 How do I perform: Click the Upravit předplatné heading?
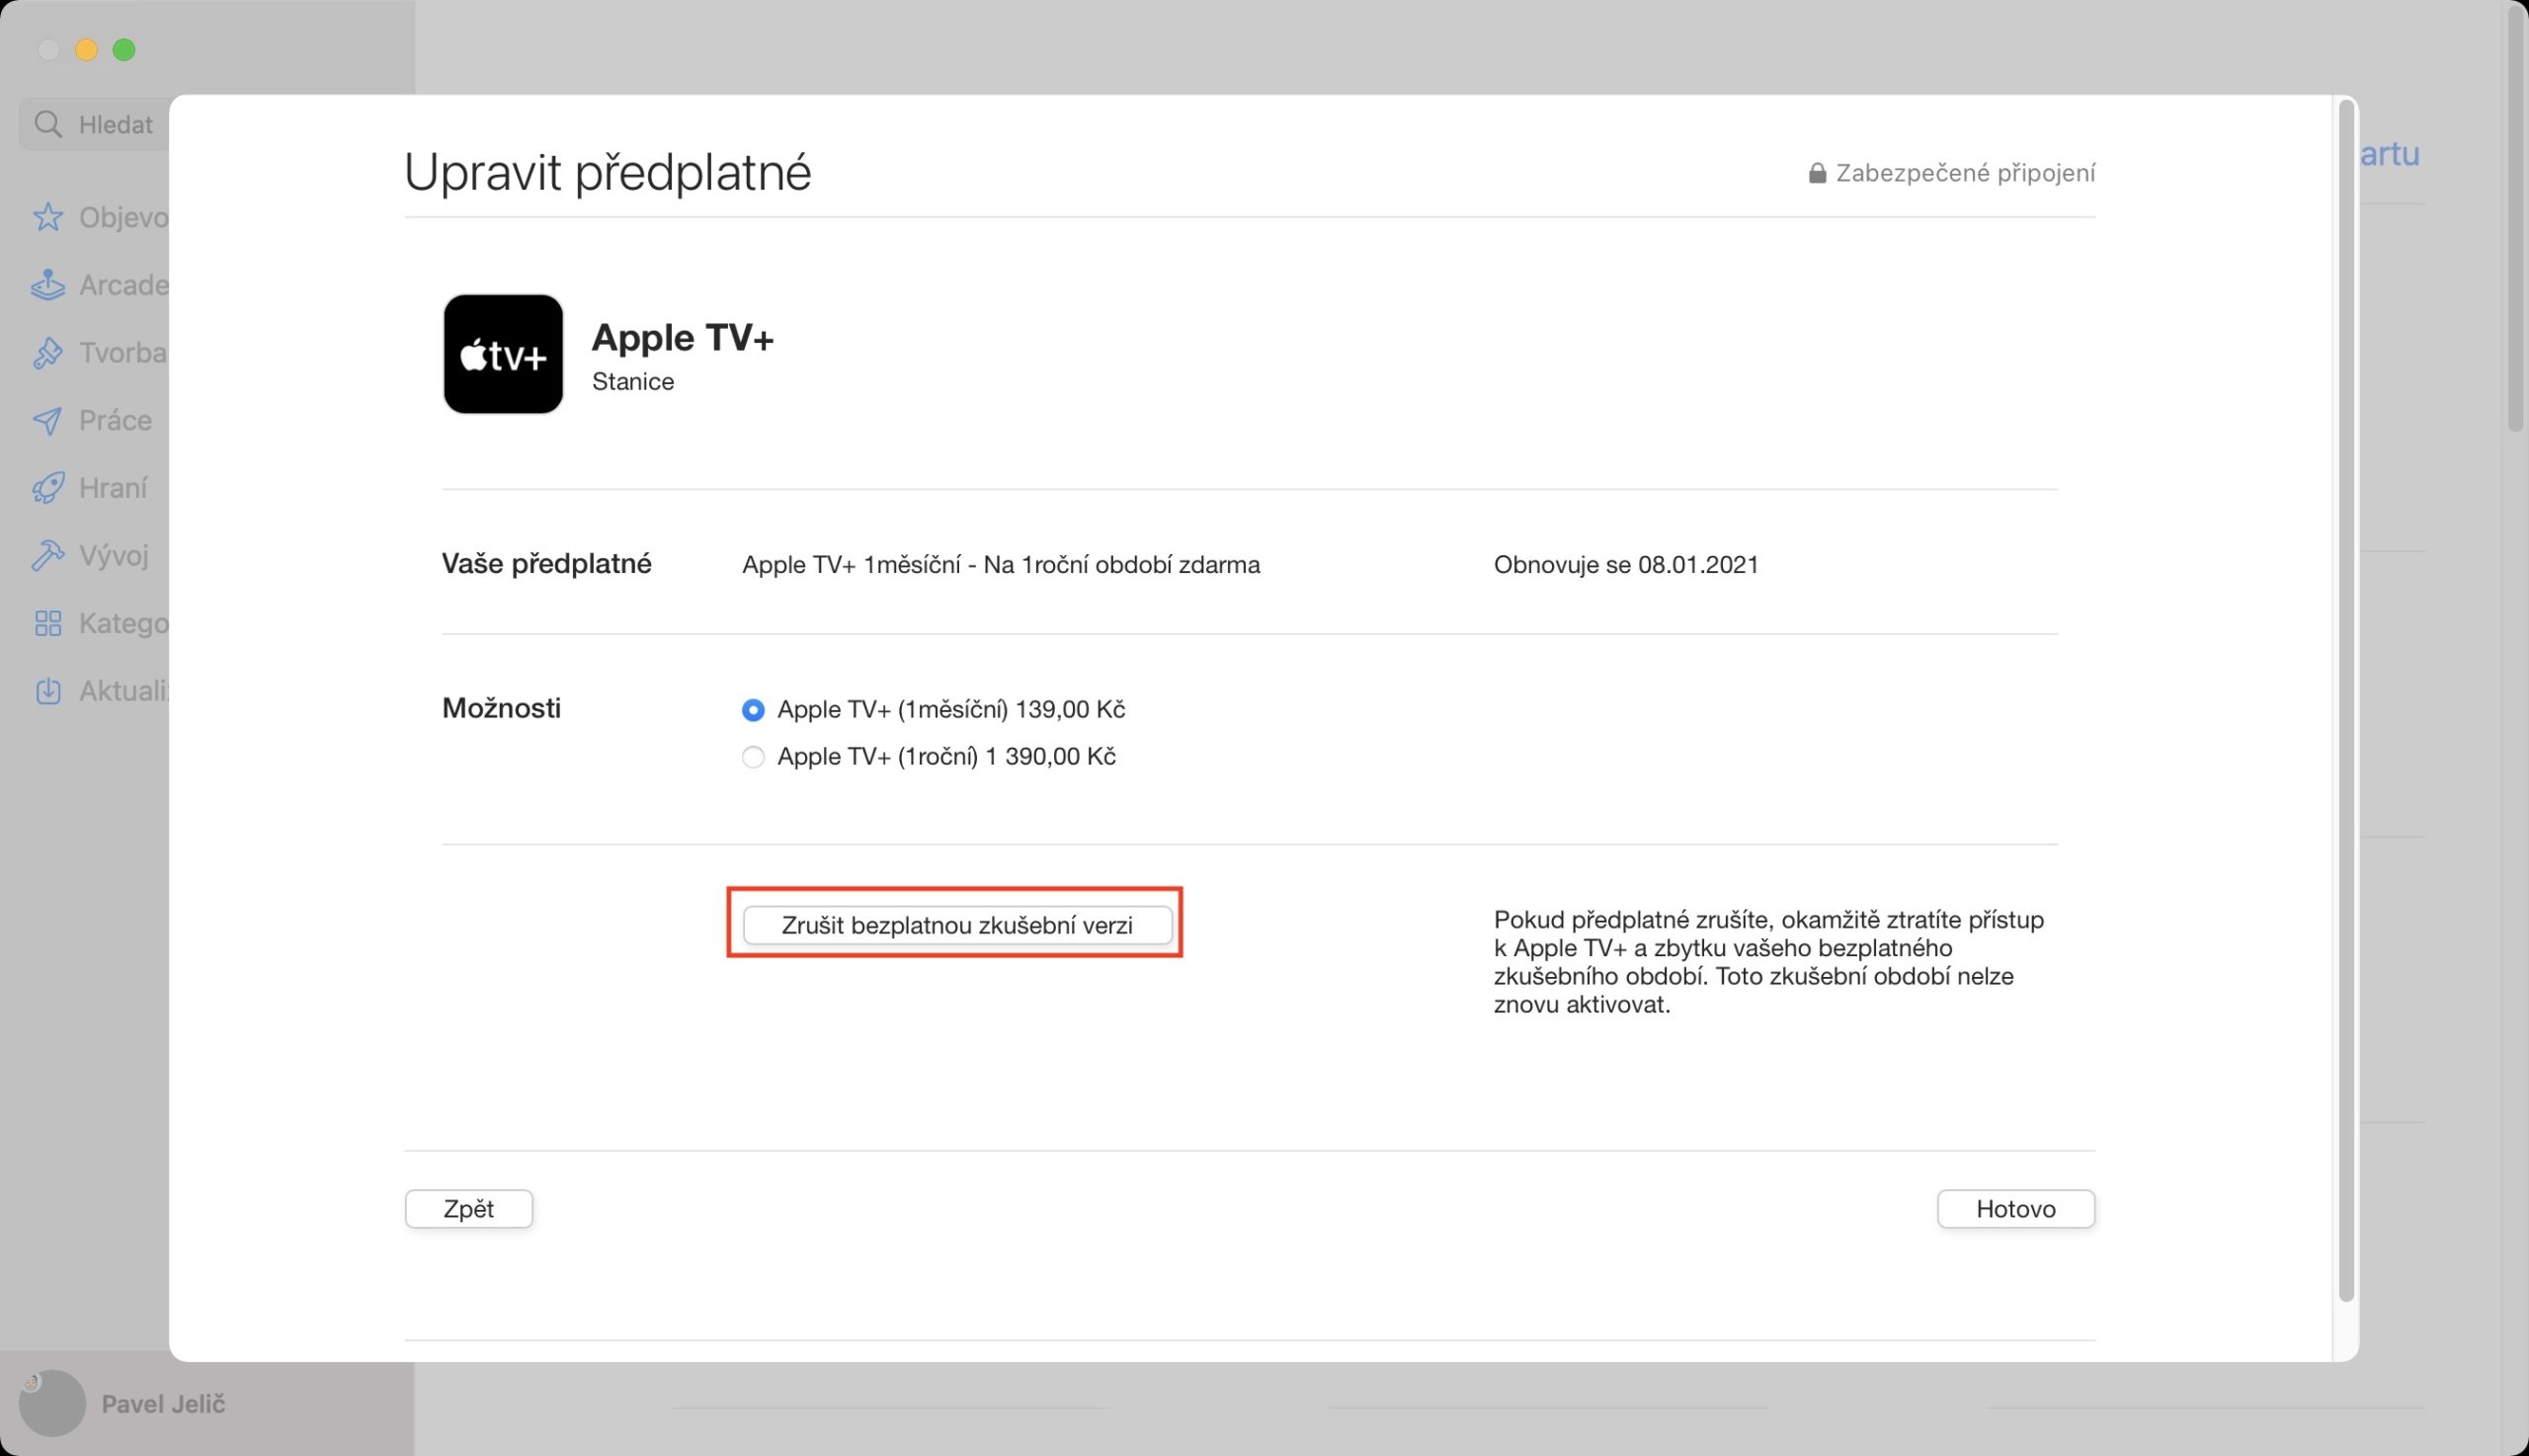(607, 173)
